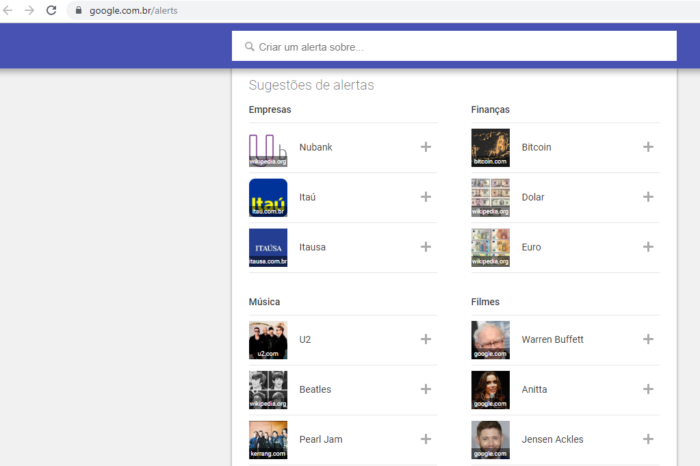Add an alert for Beatles
The image size is (700, 466).
click(x=425, y=389)
